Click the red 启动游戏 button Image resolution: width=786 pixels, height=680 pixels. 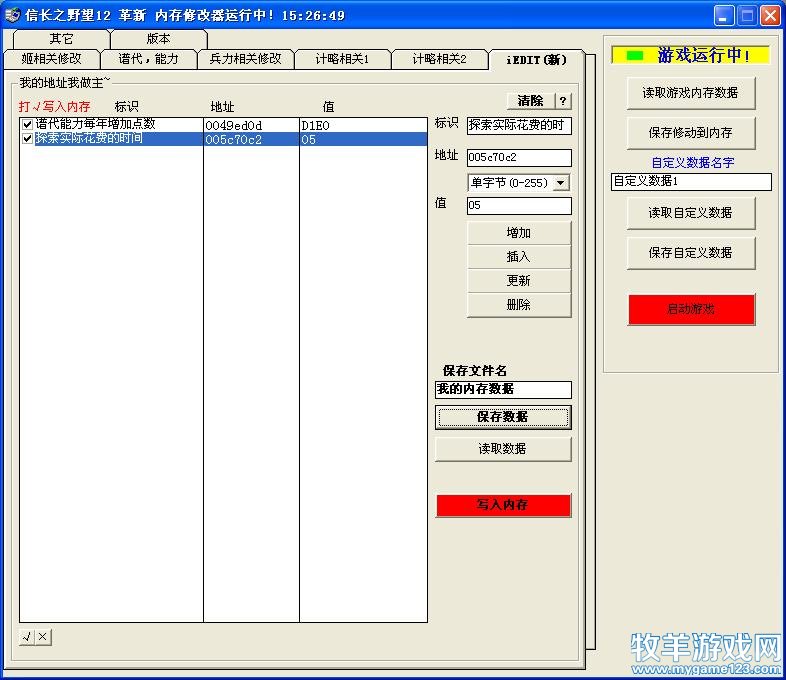[x=691, y=310]
